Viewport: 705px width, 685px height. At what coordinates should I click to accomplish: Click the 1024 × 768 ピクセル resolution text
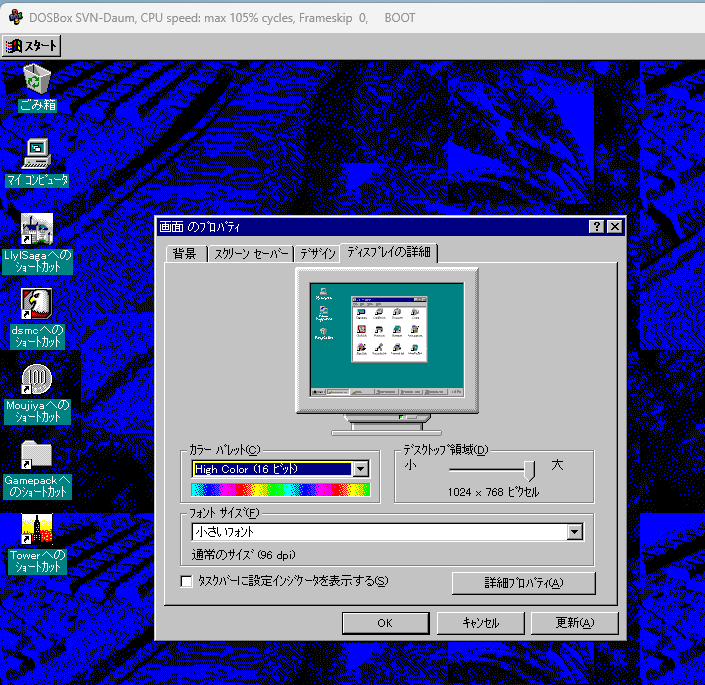coord(493,492)
